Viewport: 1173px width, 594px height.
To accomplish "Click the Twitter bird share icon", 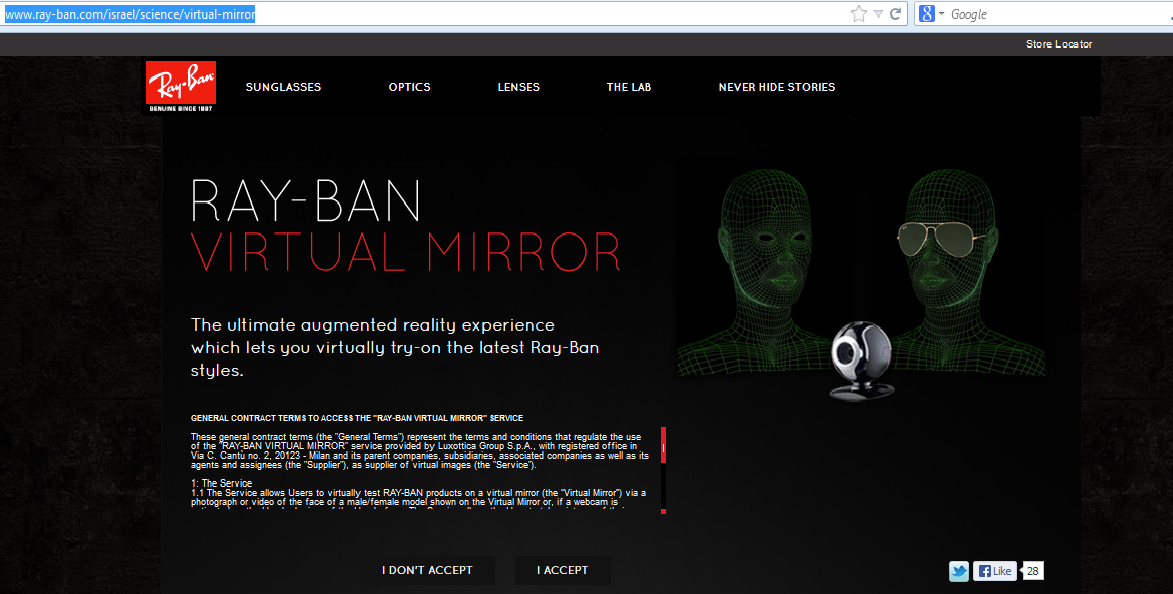I will pos(959,571).
